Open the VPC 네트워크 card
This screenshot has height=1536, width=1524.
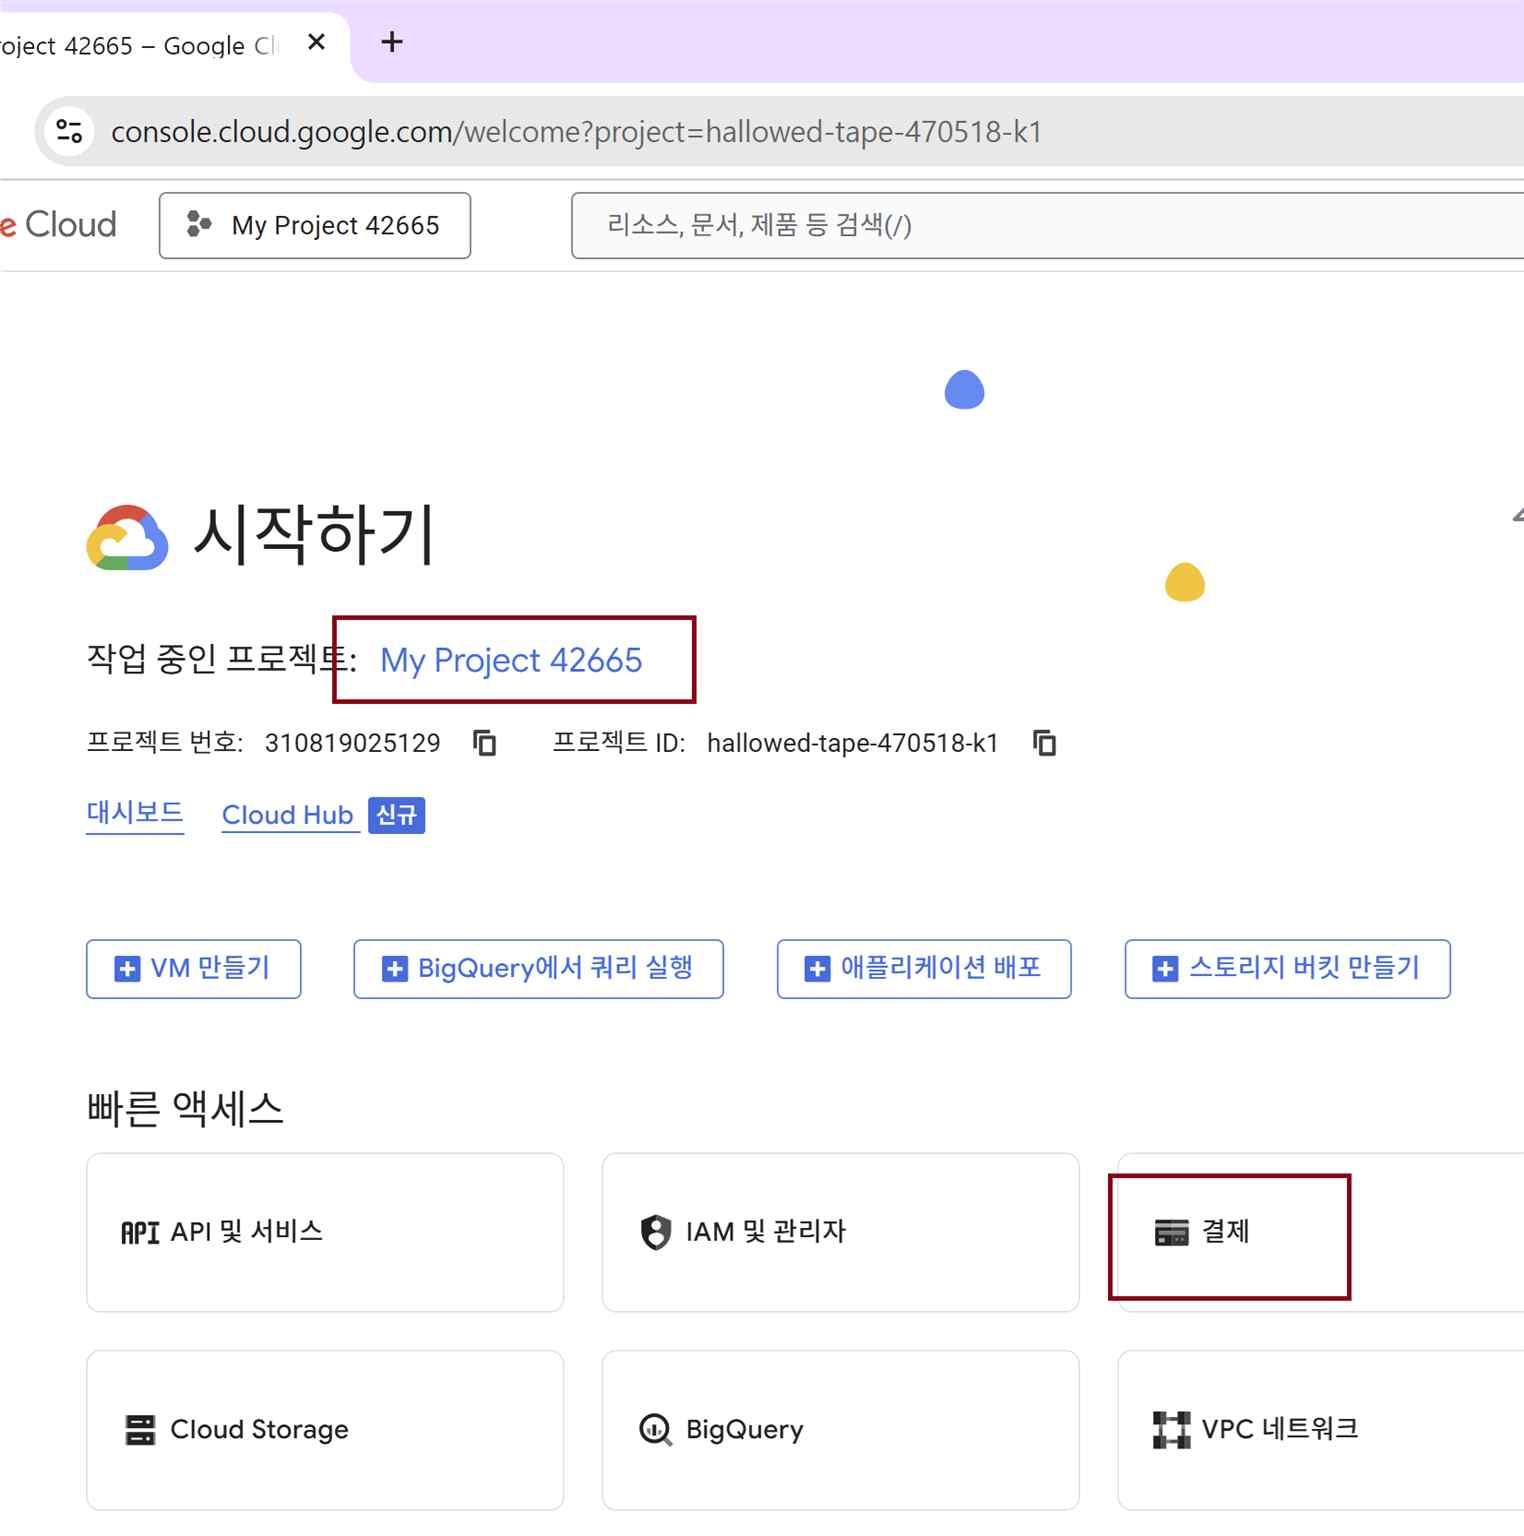point(1320,1430)
